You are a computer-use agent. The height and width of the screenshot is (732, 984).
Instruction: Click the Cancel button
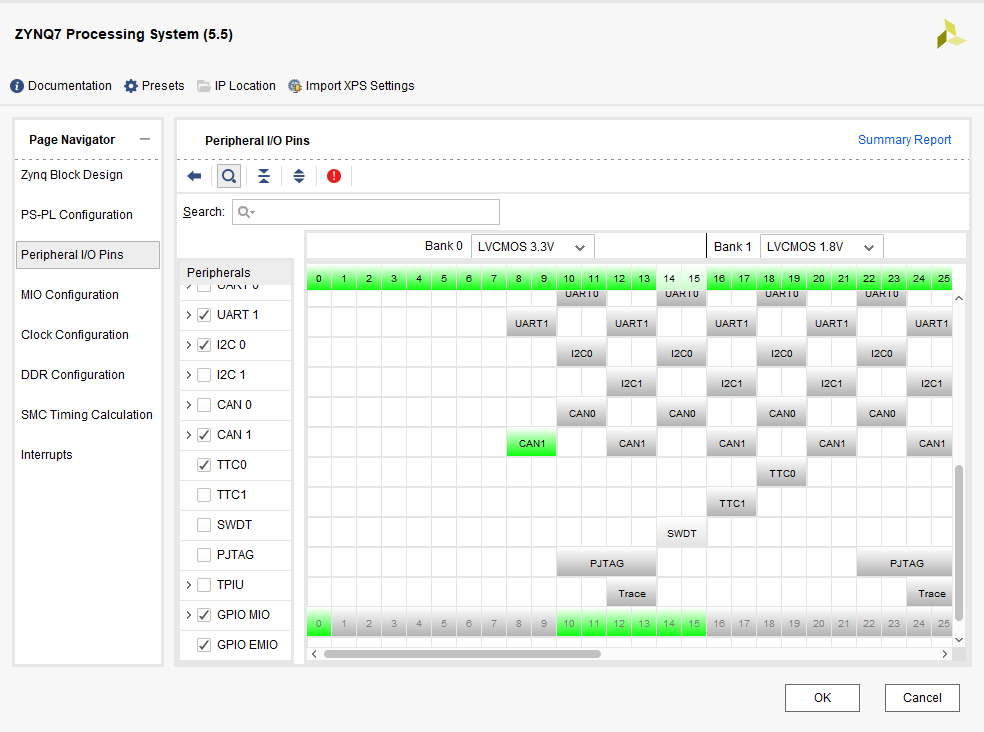(x=922, y=698)
